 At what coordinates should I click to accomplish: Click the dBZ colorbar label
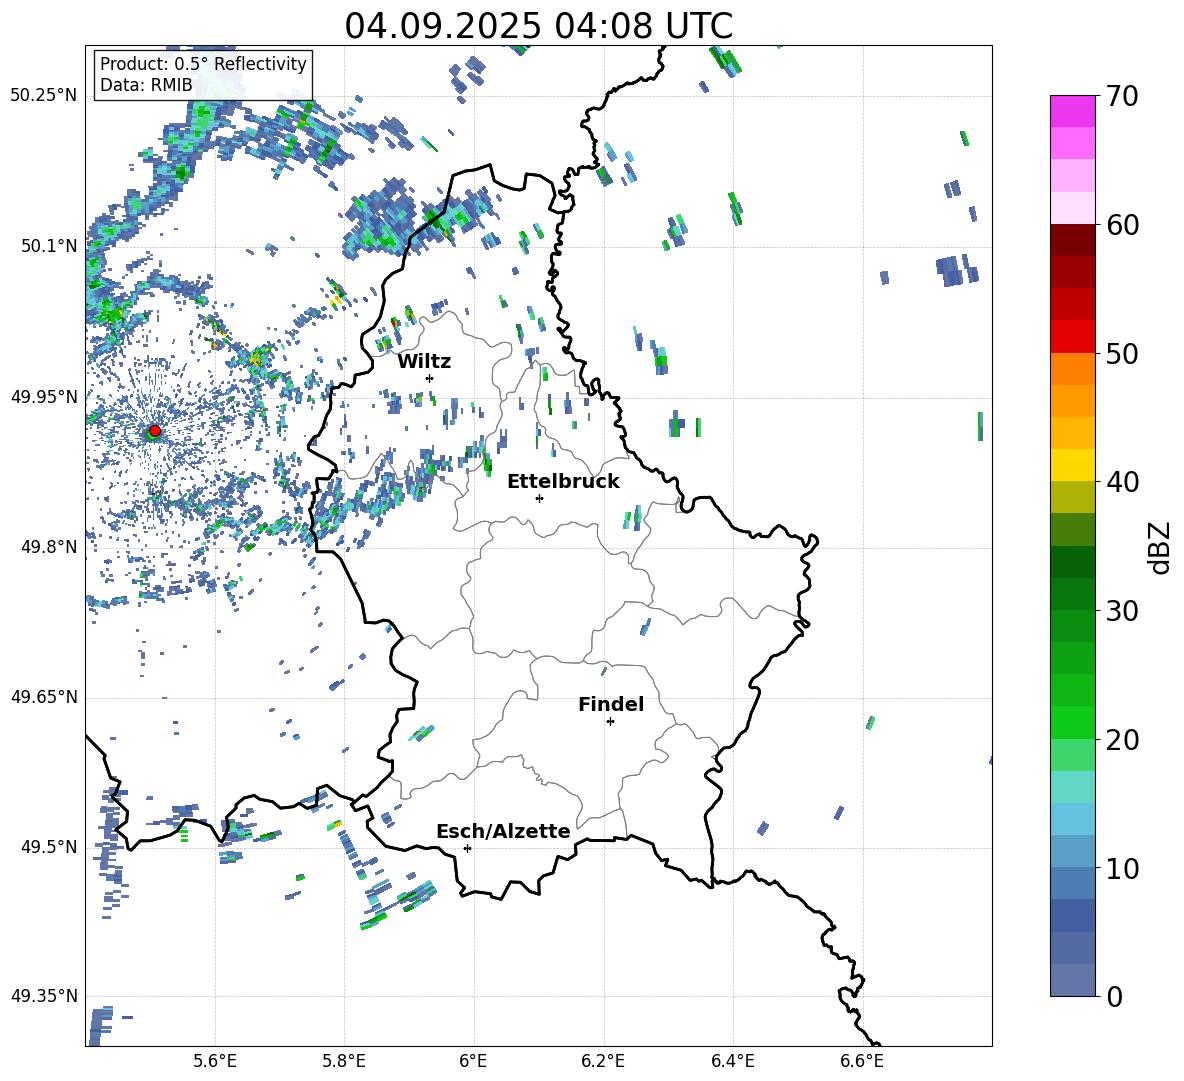[x=1161, y=548]
